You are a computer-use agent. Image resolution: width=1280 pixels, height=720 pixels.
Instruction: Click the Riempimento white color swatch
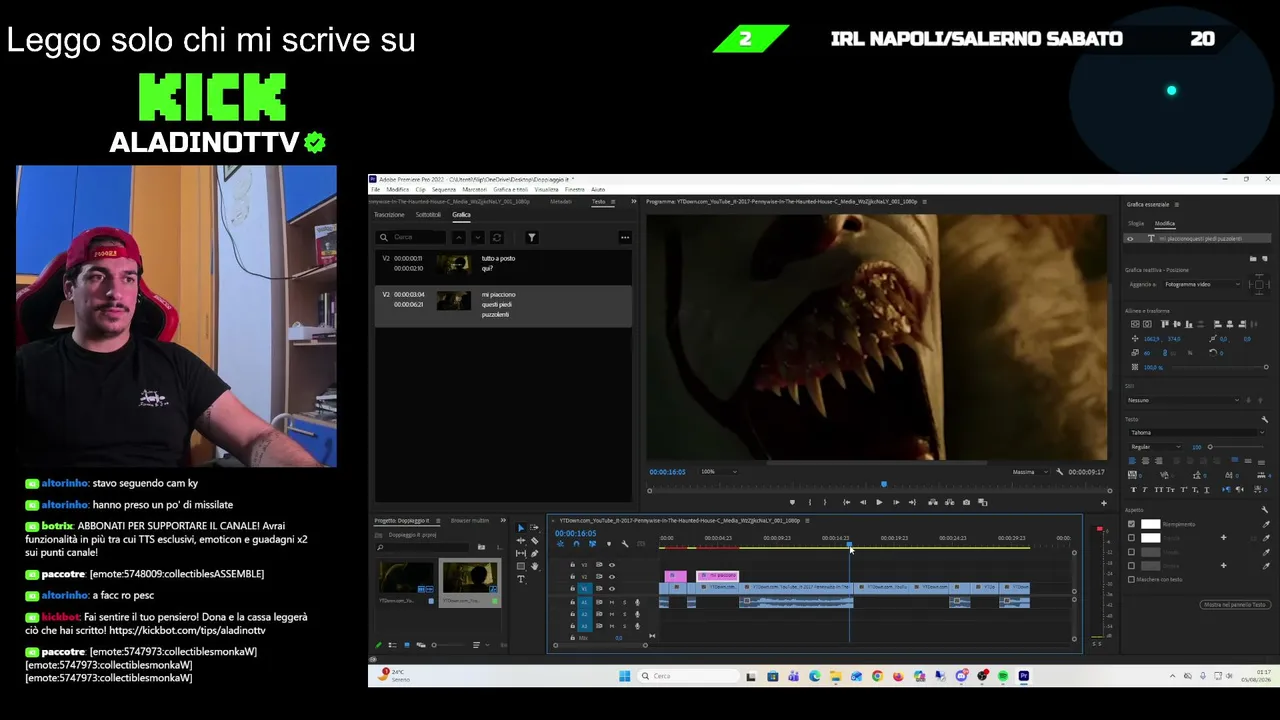[1151, 524]
